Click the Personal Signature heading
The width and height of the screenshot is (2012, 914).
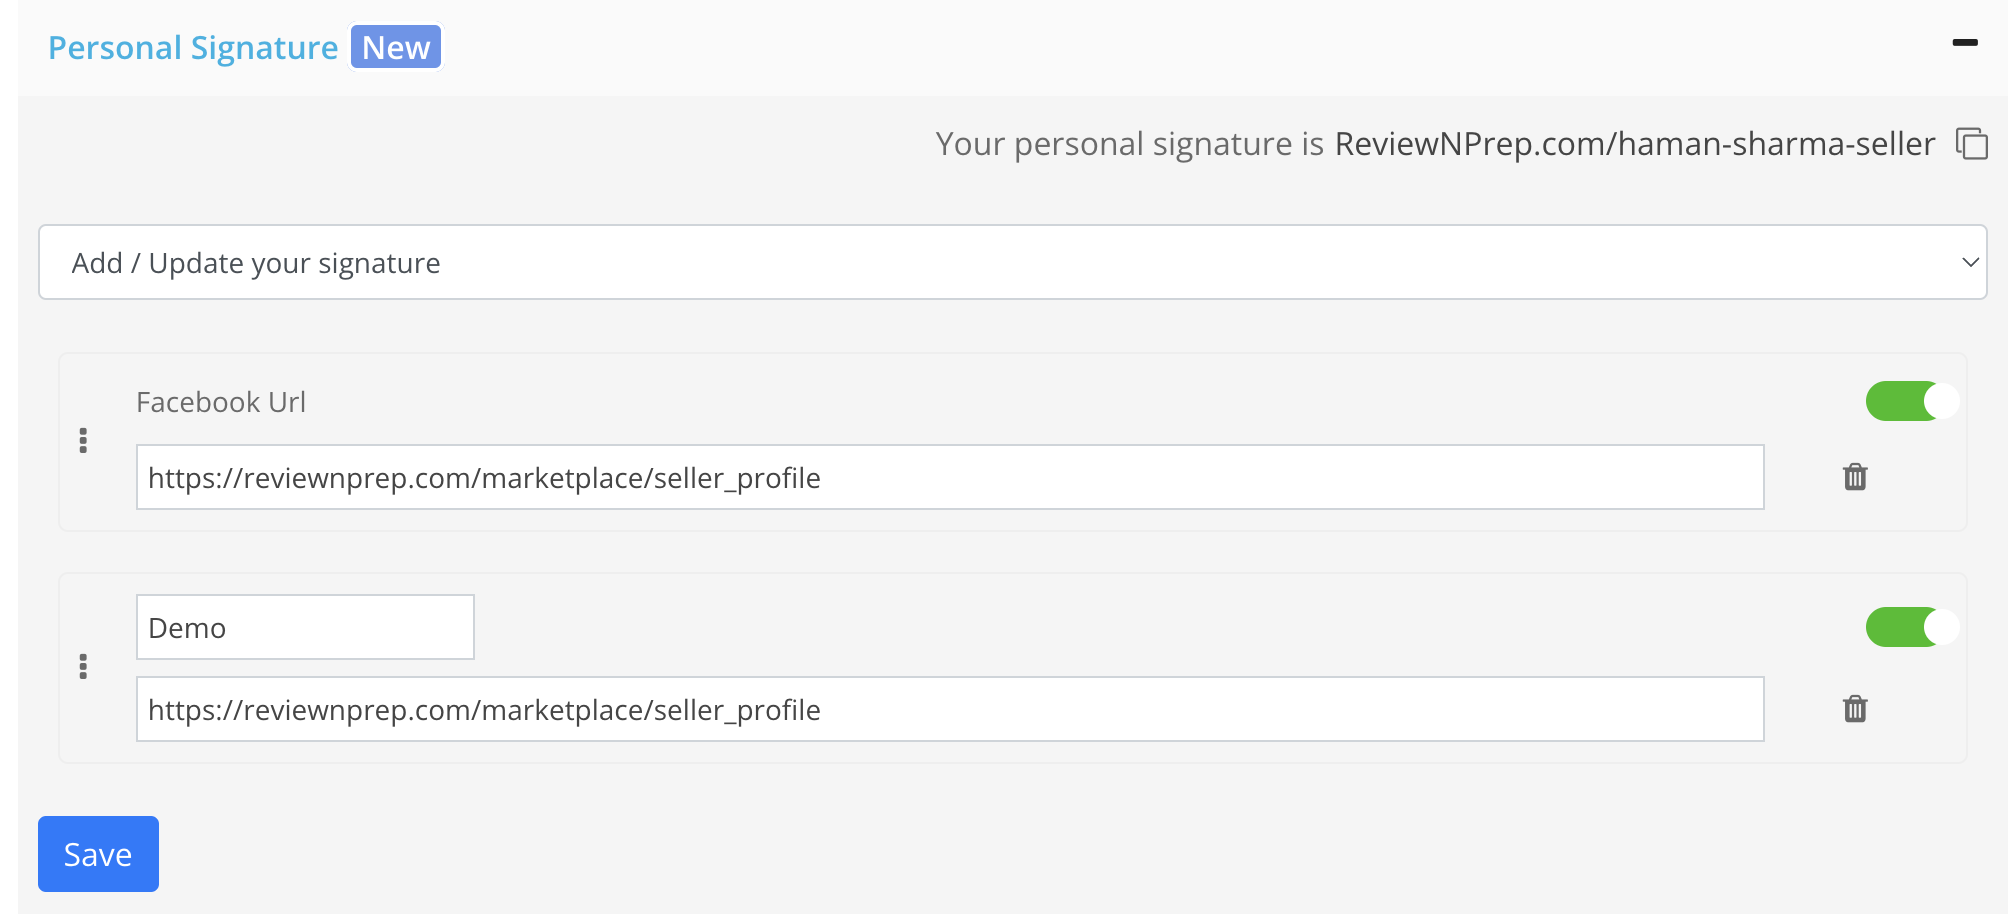point(193,48)
